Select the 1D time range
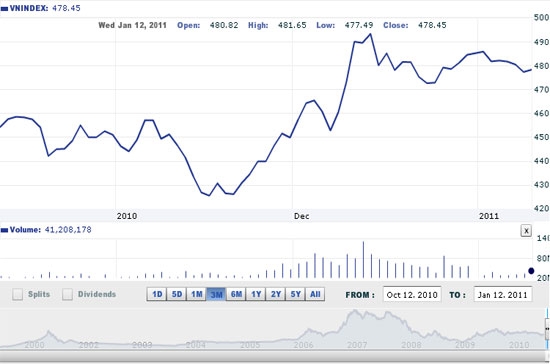This screenshot has height=364, width=550. 157,294
